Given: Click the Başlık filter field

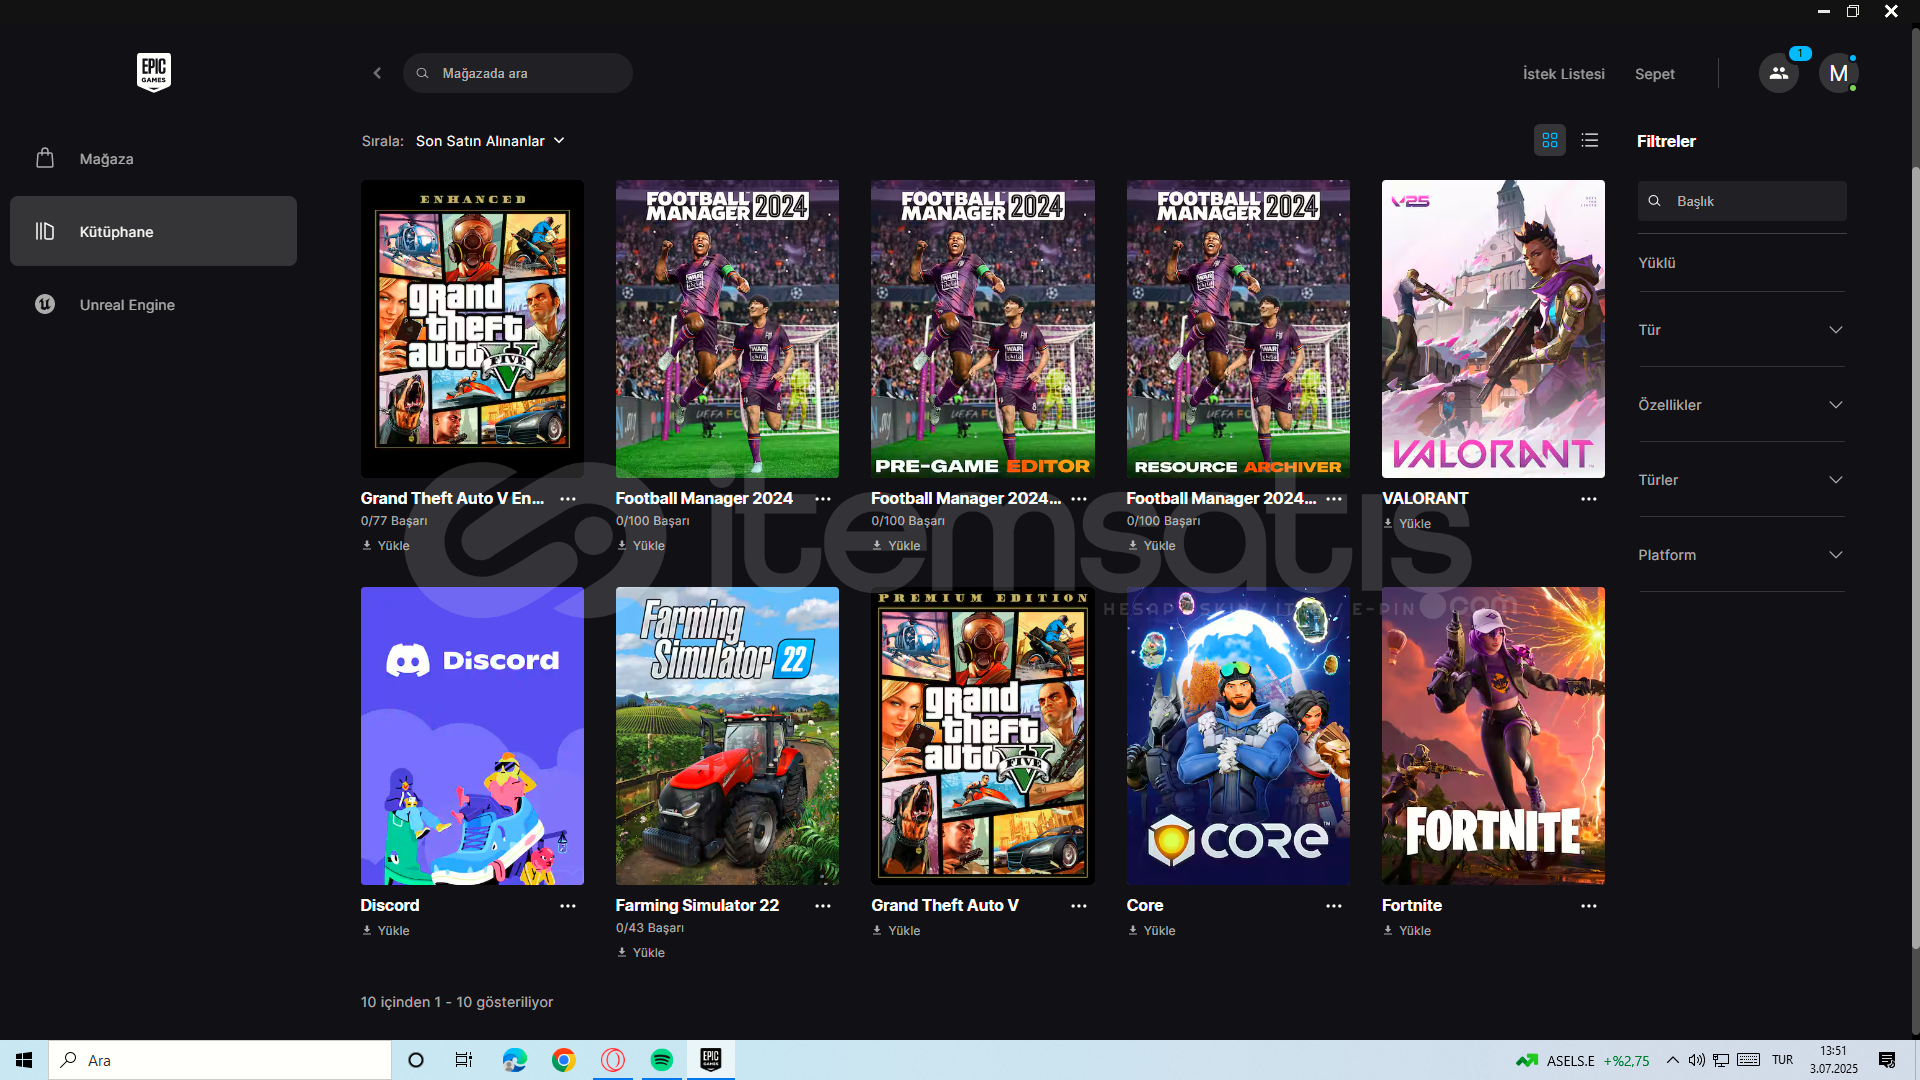Looking at the screenshot, I should 1742,201.
